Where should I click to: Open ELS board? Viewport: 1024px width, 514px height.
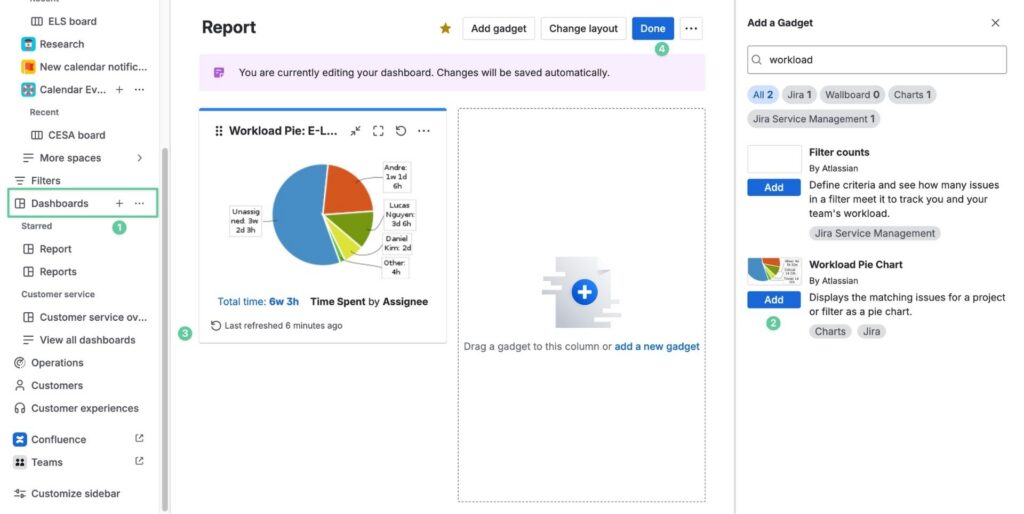72,21
